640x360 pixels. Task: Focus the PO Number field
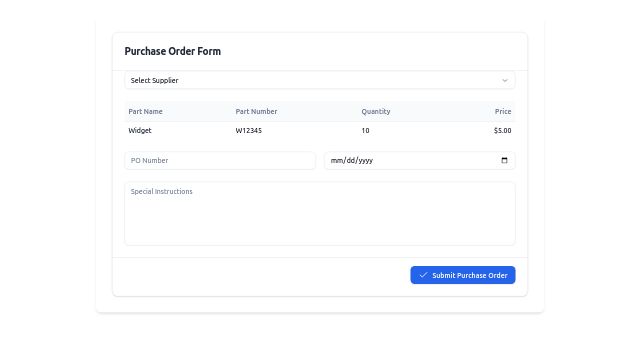pyautogui.click(x=220, y=160)
